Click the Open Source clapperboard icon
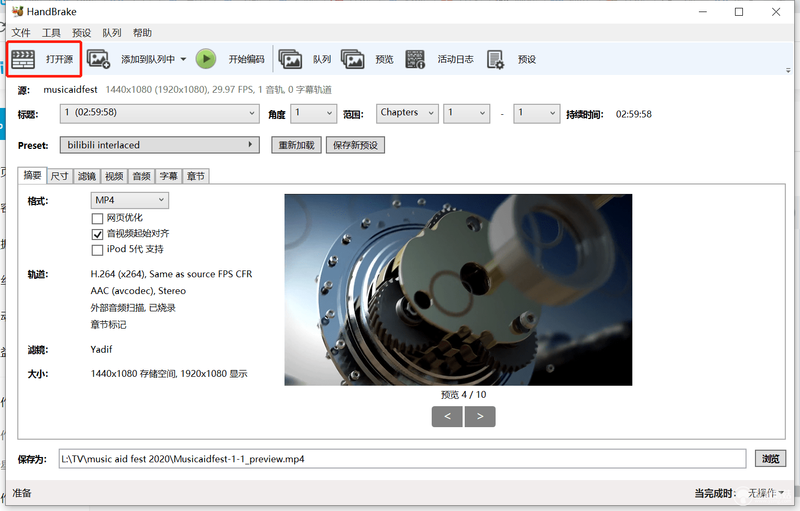 coord(23,59)
